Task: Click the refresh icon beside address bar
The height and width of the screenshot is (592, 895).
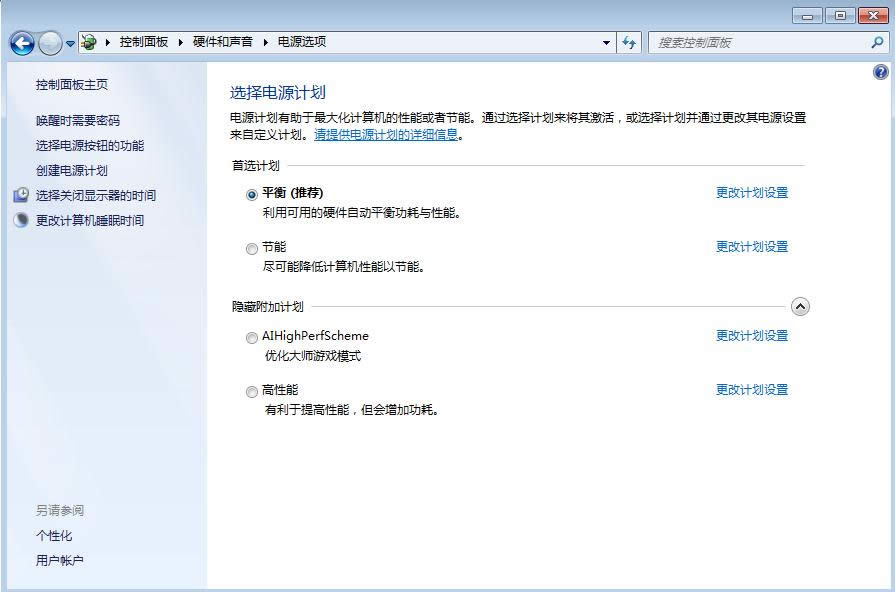Action: (629, 42)
